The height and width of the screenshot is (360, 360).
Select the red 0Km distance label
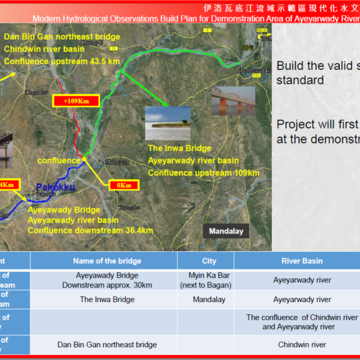pos(124,185)
